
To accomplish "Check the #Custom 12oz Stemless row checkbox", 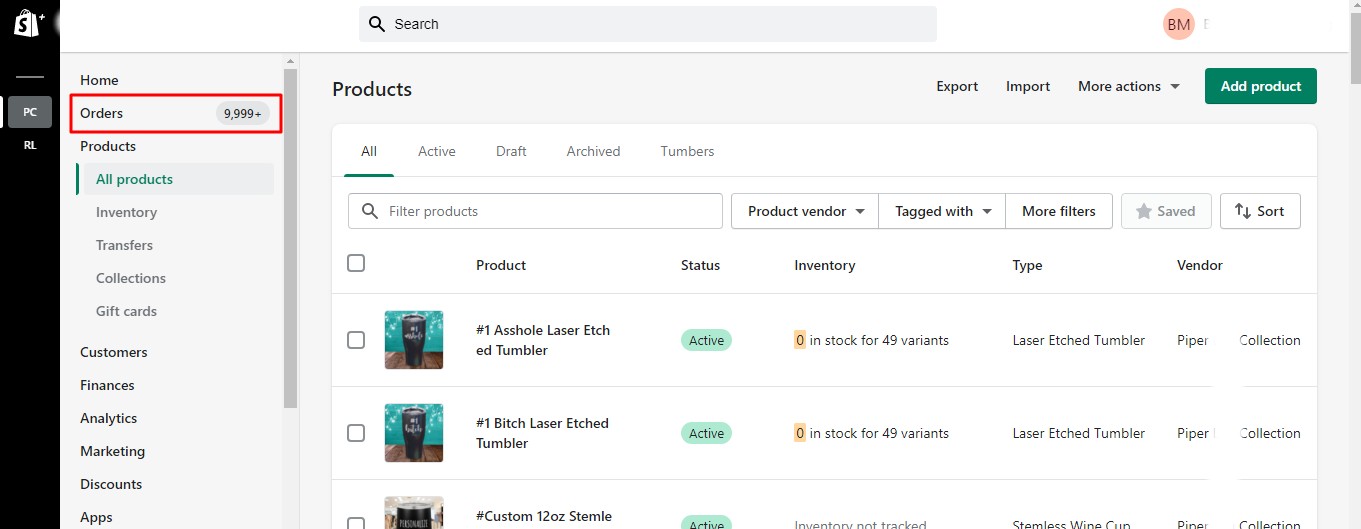I will (x=356, y=523).
